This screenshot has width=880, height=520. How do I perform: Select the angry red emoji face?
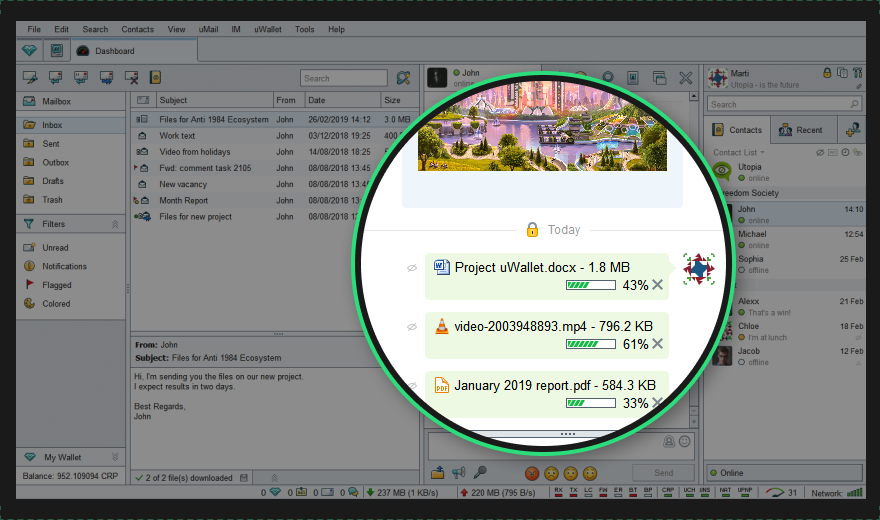click(x=532, y=473)
